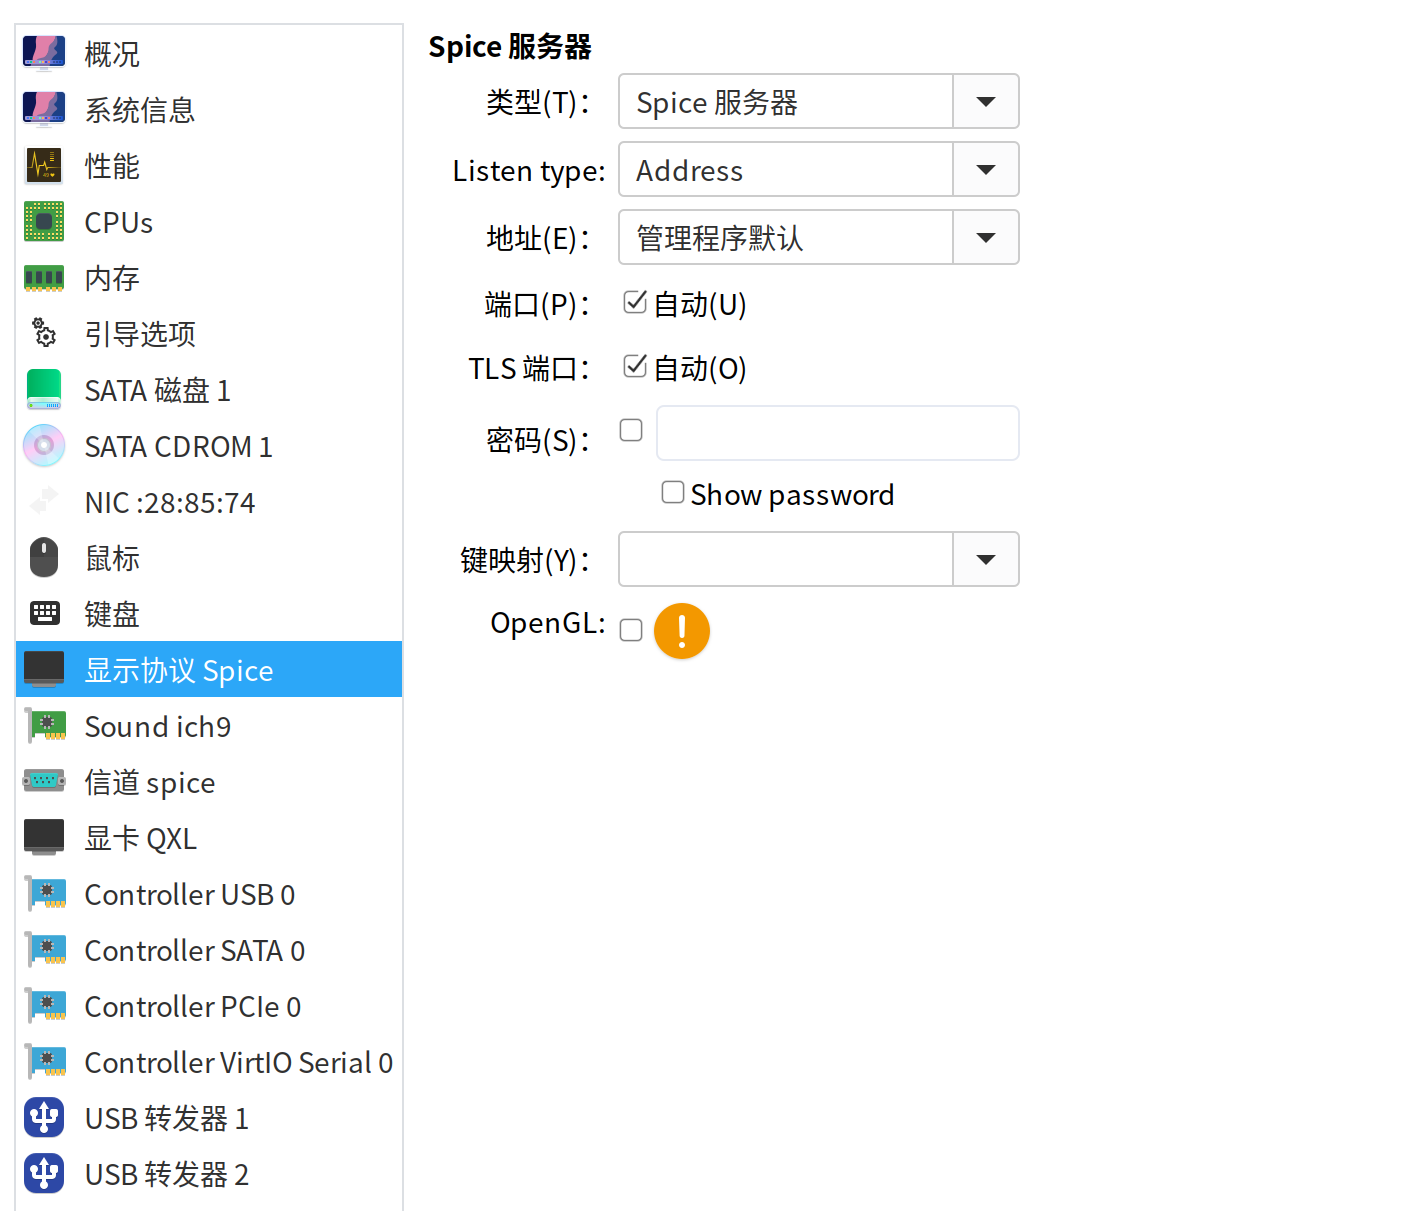Click the Sound ich9 device icon
This screenshot has height=1211, width=1407.
44,726
